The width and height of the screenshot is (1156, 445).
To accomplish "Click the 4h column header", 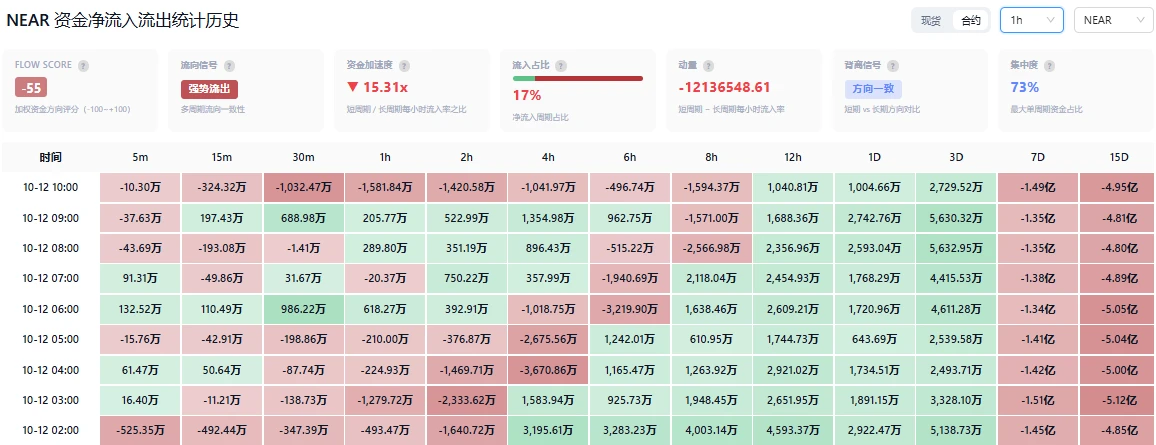I will click(548, 157).
